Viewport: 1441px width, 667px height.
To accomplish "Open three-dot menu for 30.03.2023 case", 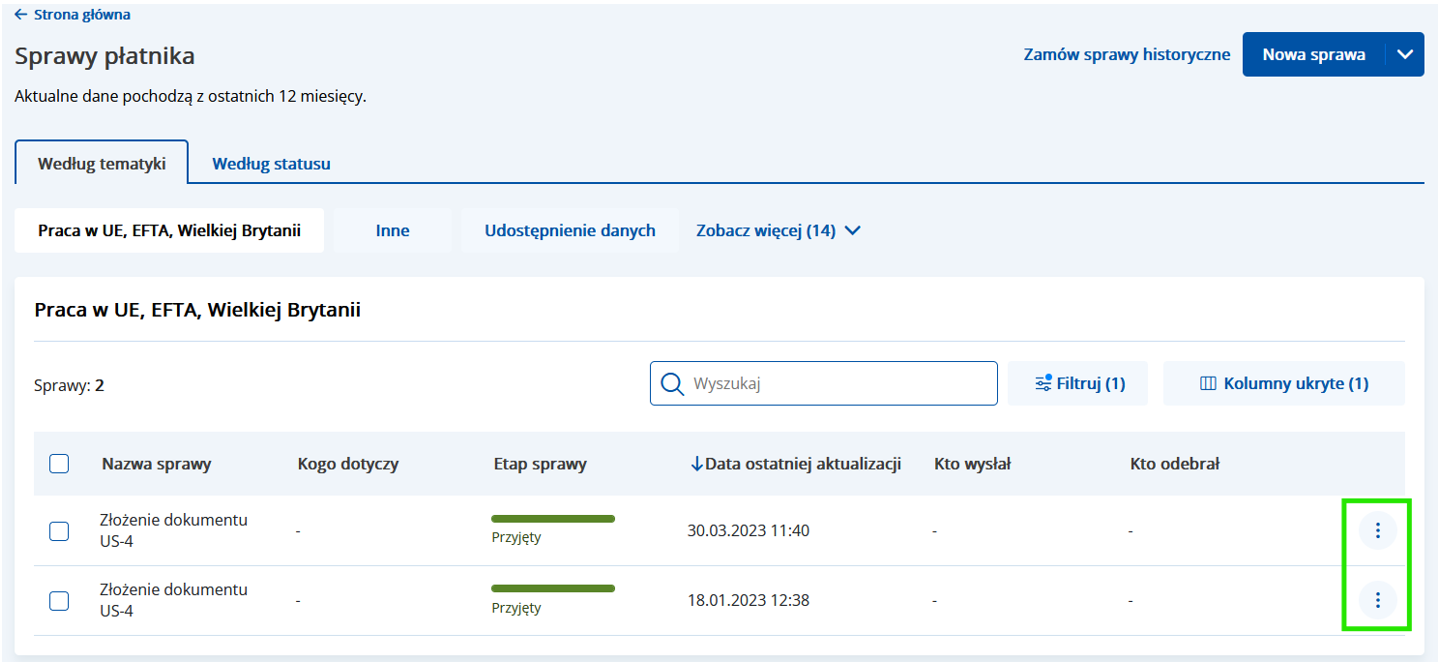I will [1377, 531].
